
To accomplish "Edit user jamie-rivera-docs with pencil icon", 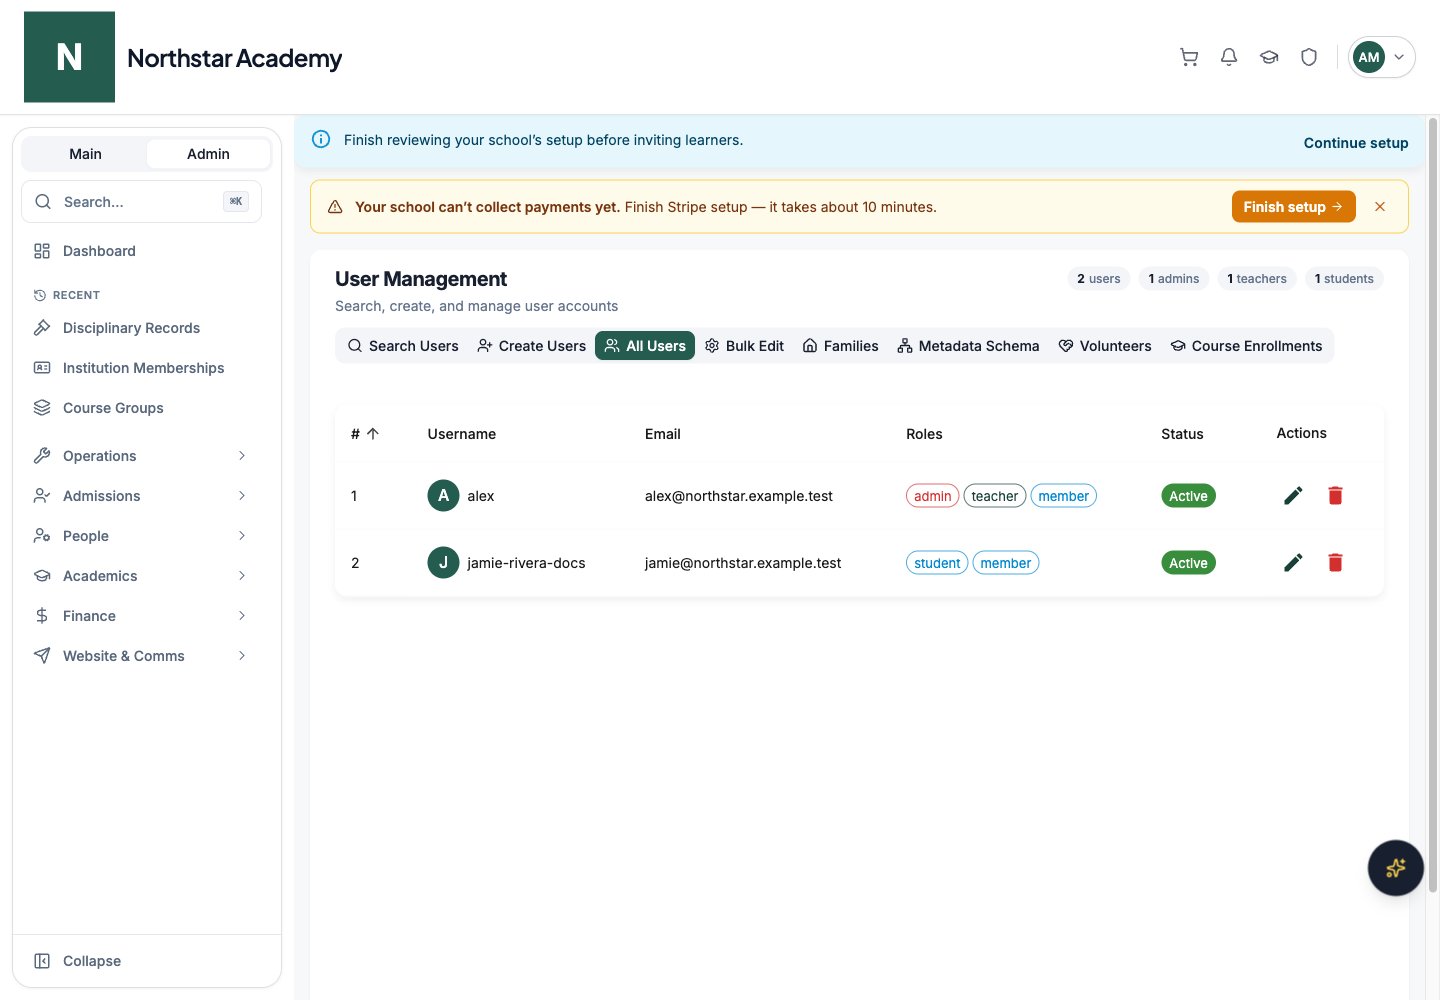I will 1293,563.
